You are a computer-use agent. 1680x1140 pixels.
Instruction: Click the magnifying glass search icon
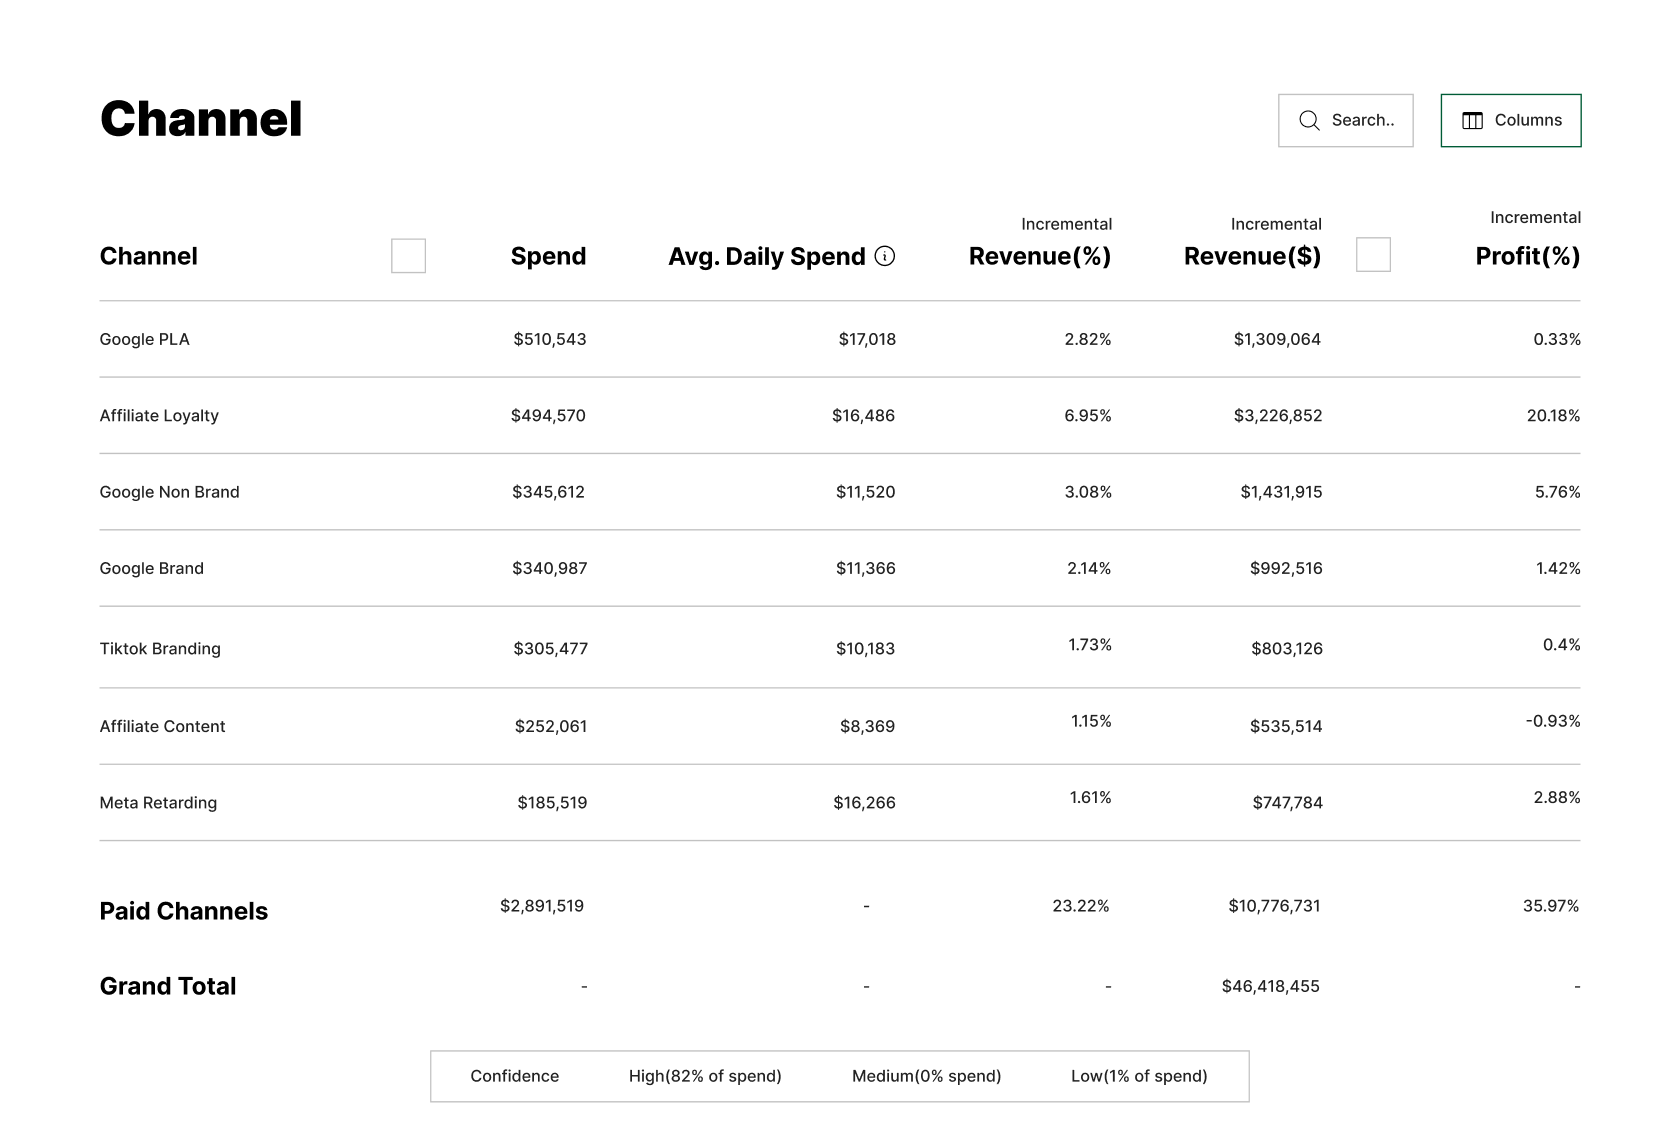(x=1309, y=120)
